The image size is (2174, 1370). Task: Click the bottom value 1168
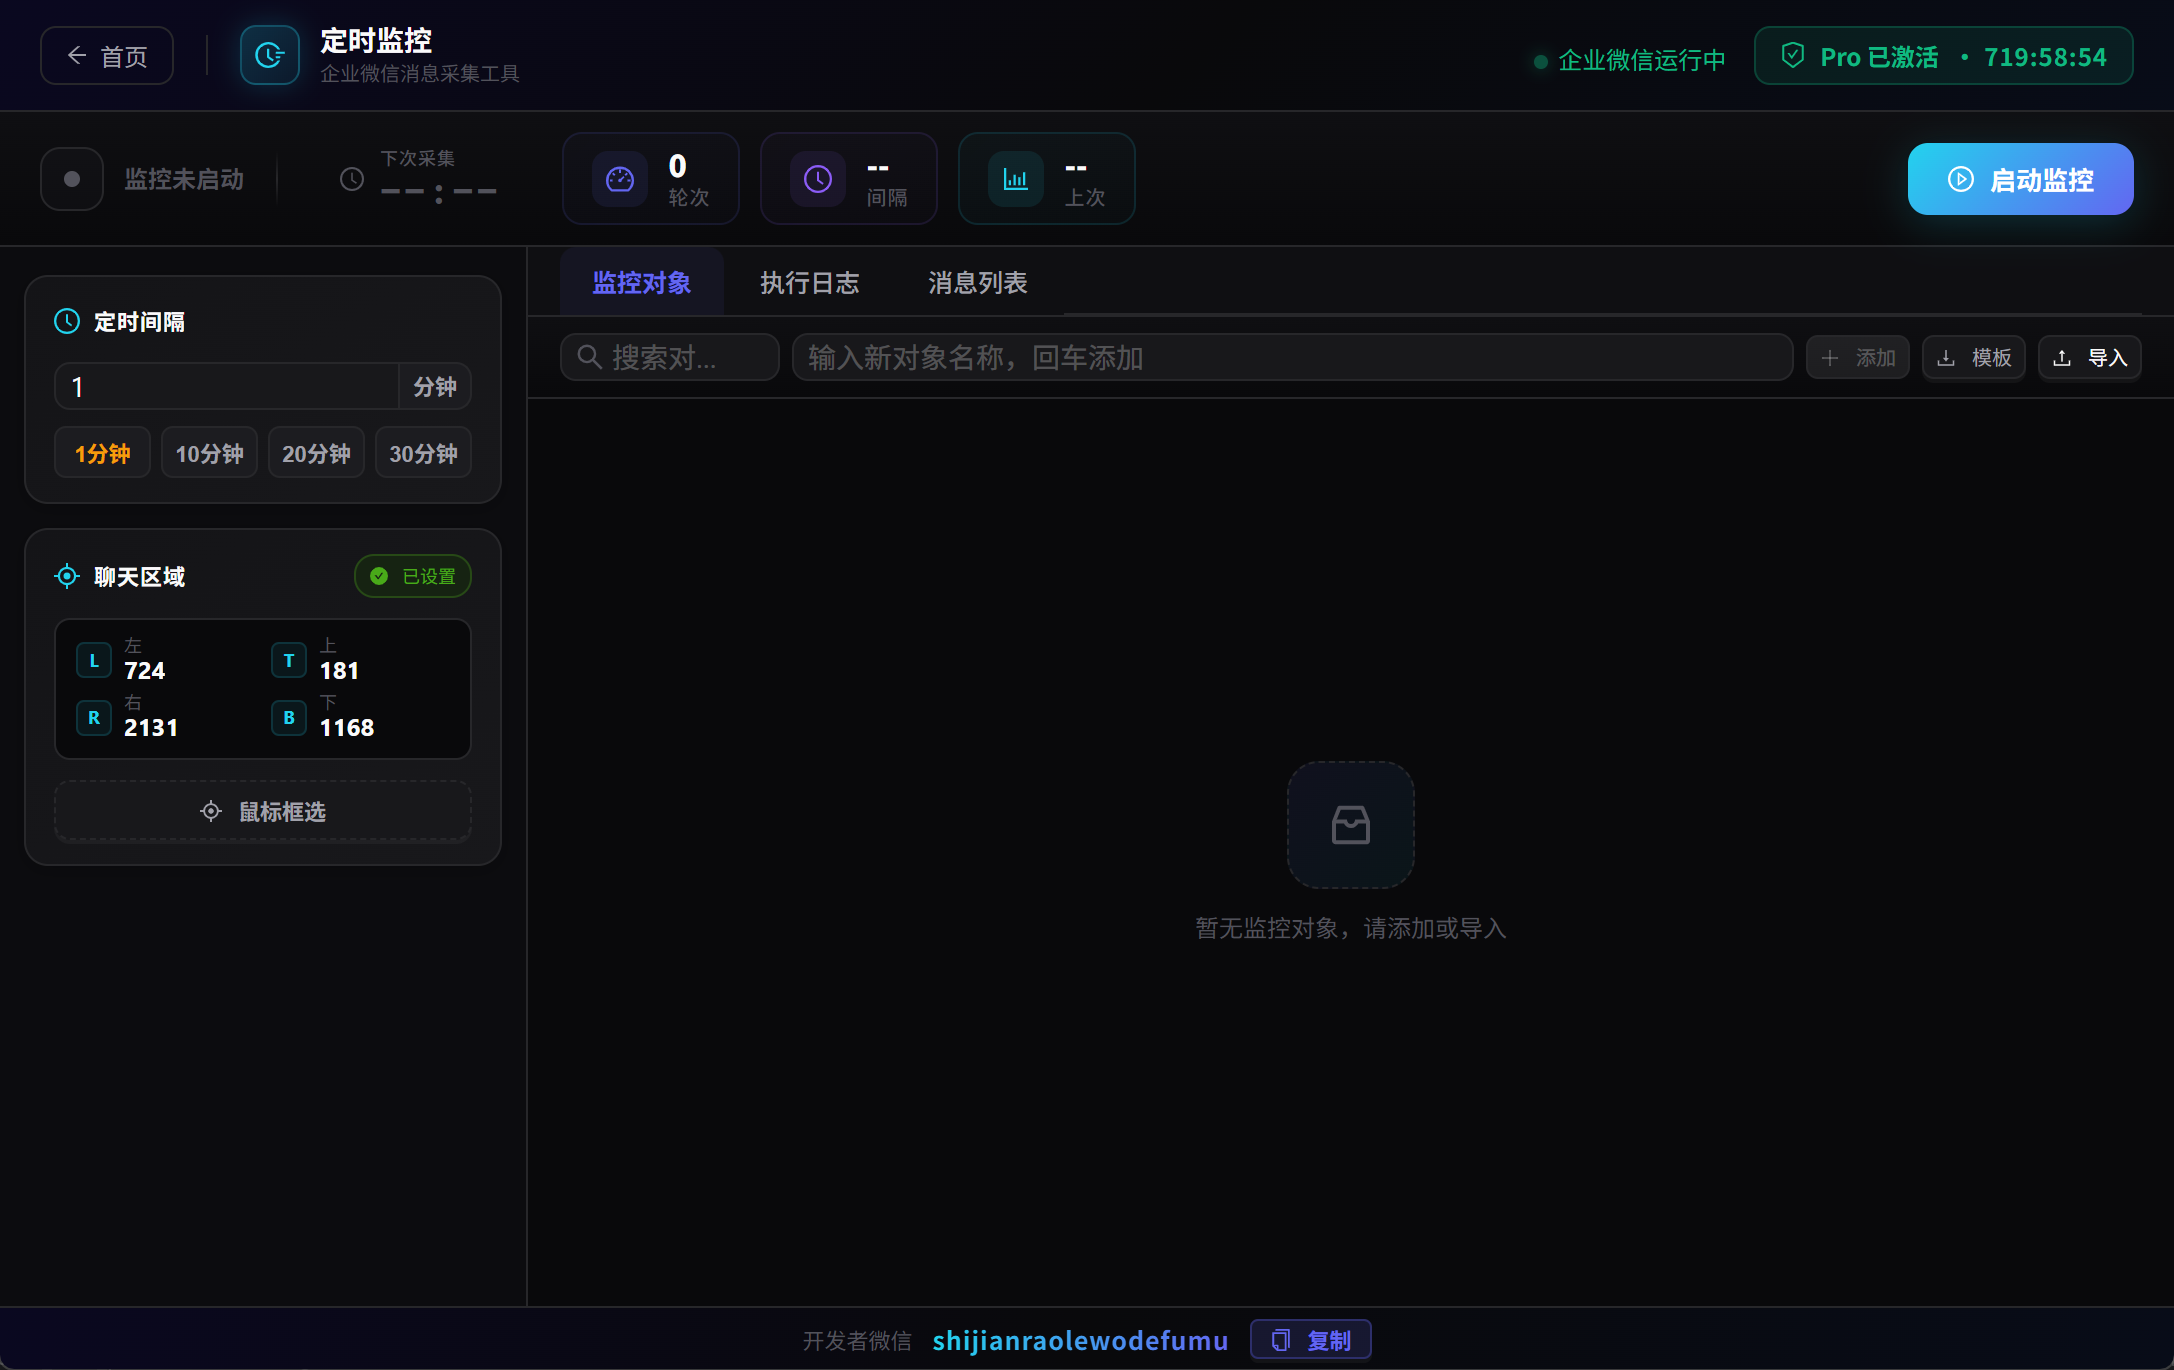point(347,727)
